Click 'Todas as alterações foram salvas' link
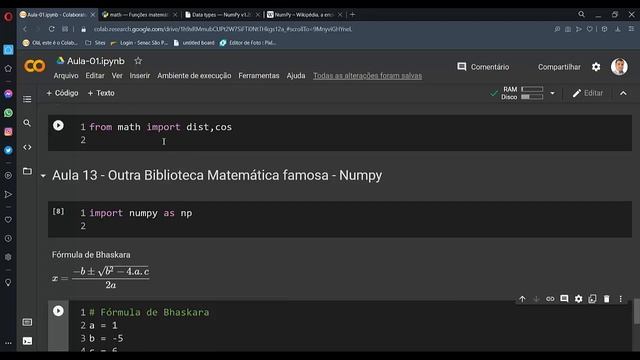Screen dimensions: 640x360 pos(368,76)
